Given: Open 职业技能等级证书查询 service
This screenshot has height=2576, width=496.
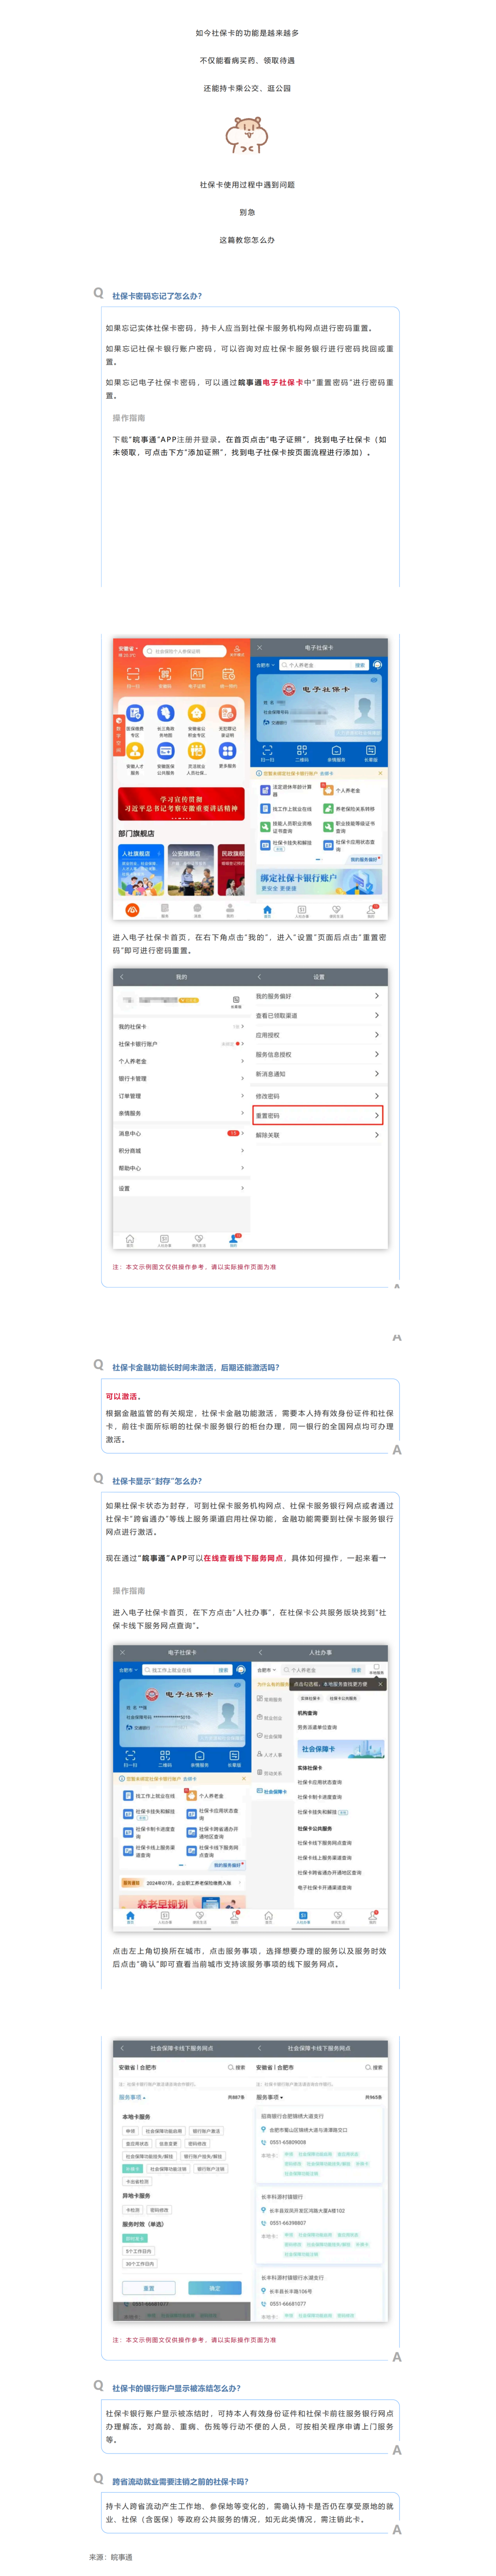Looking at the screenshot, I should 350,827.
